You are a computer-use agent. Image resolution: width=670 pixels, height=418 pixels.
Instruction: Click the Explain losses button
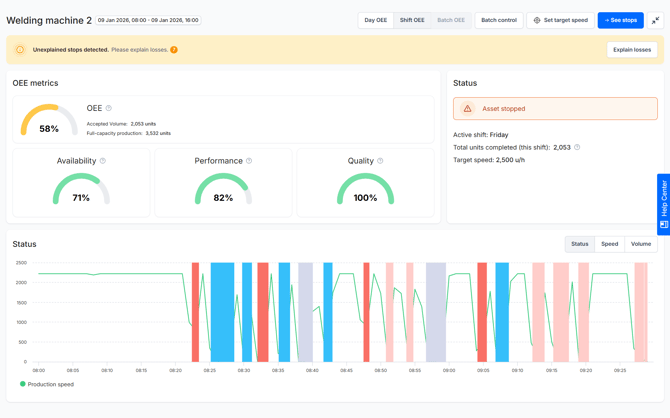tap(632, 50)
